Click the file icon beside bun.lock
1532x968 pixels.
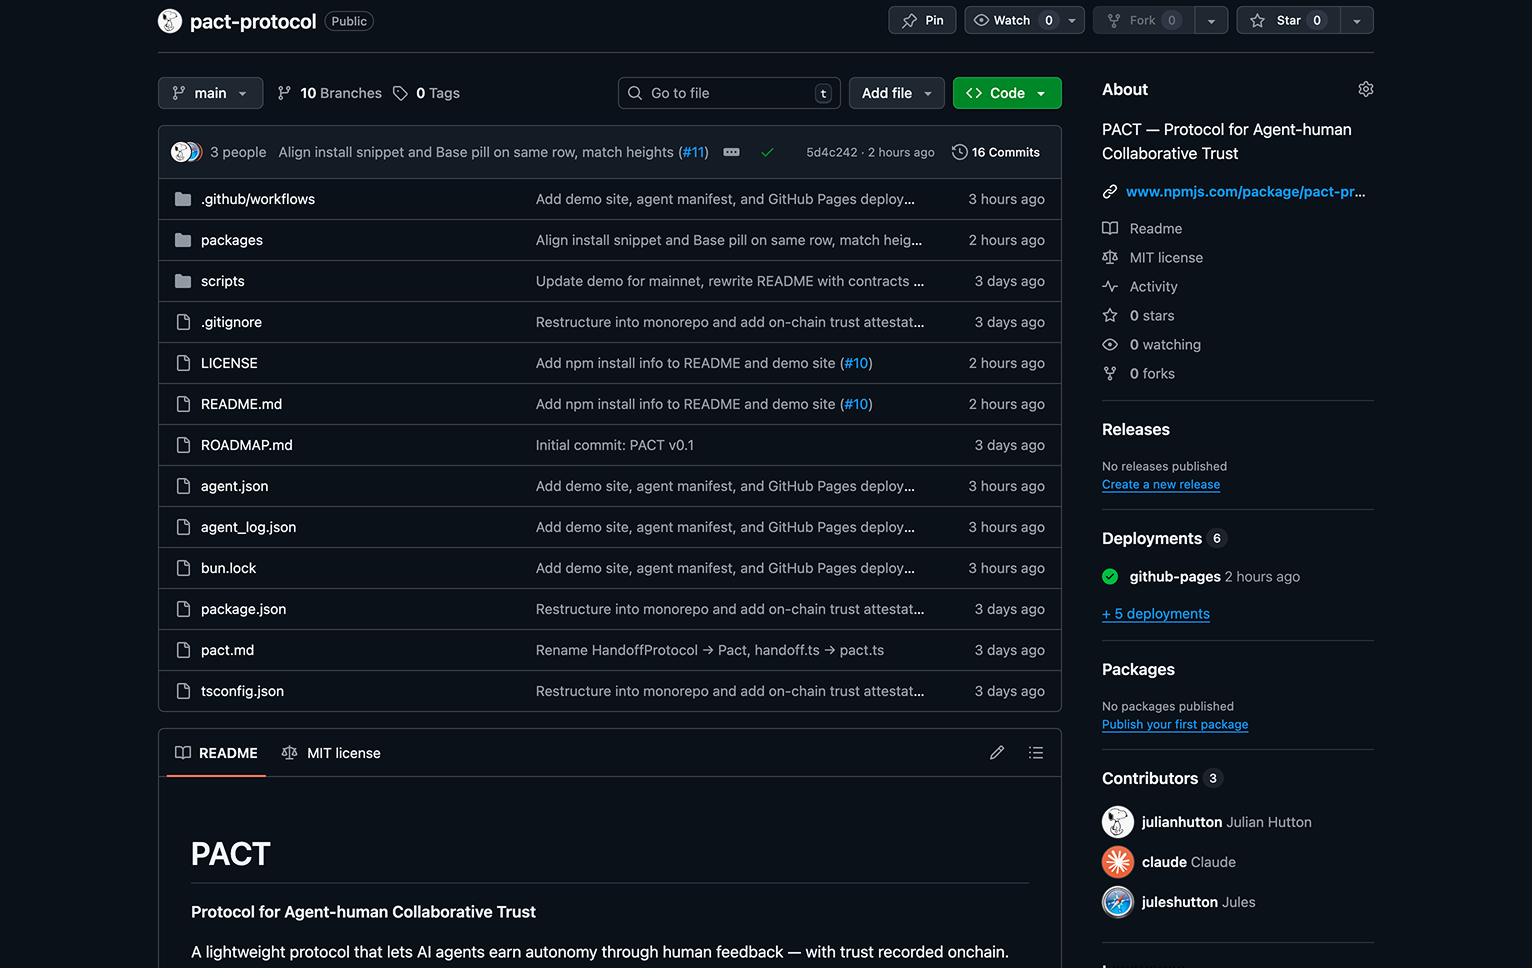coord(183,568)
